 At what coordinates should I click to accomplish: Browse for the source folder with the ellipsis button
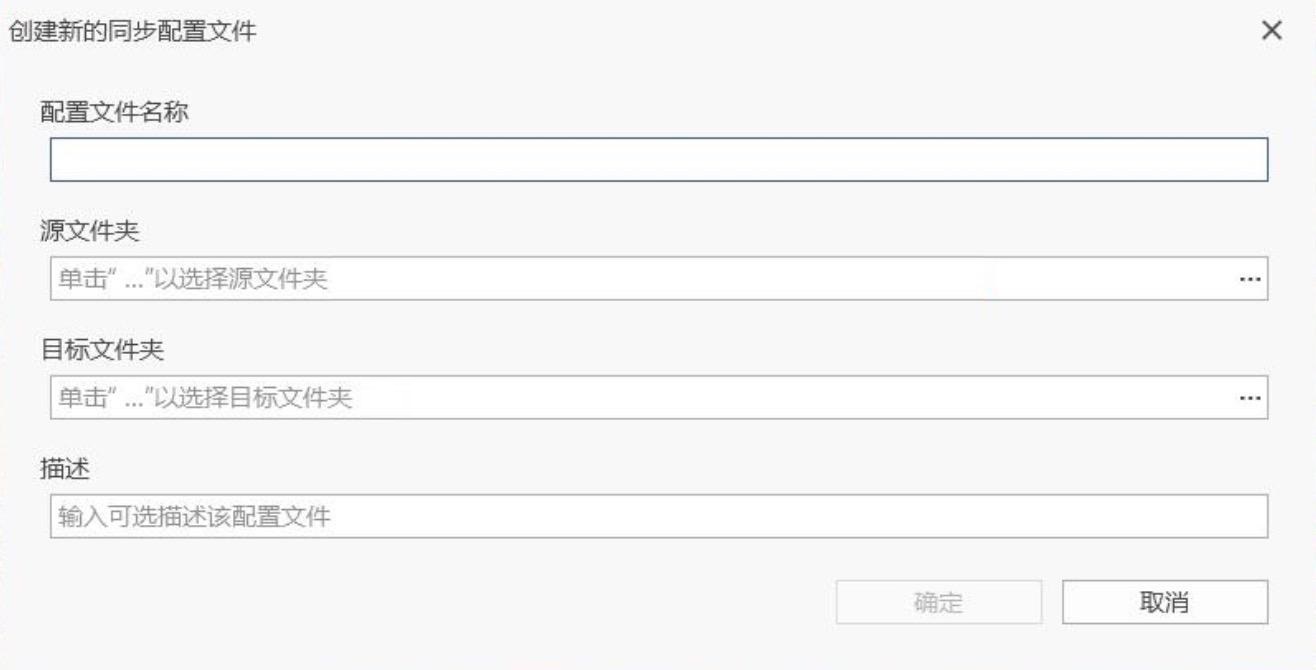[1249, 279]
